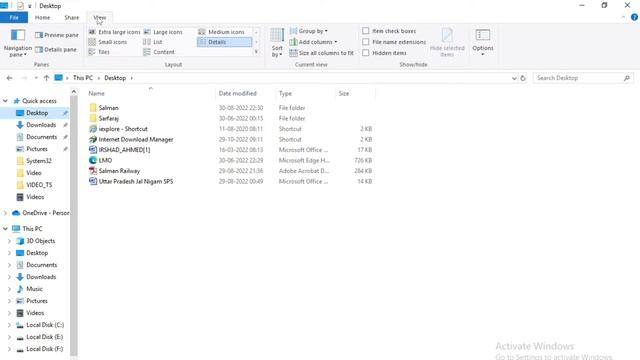
Task: Open folder Options
Action: [x=482, y=42]
